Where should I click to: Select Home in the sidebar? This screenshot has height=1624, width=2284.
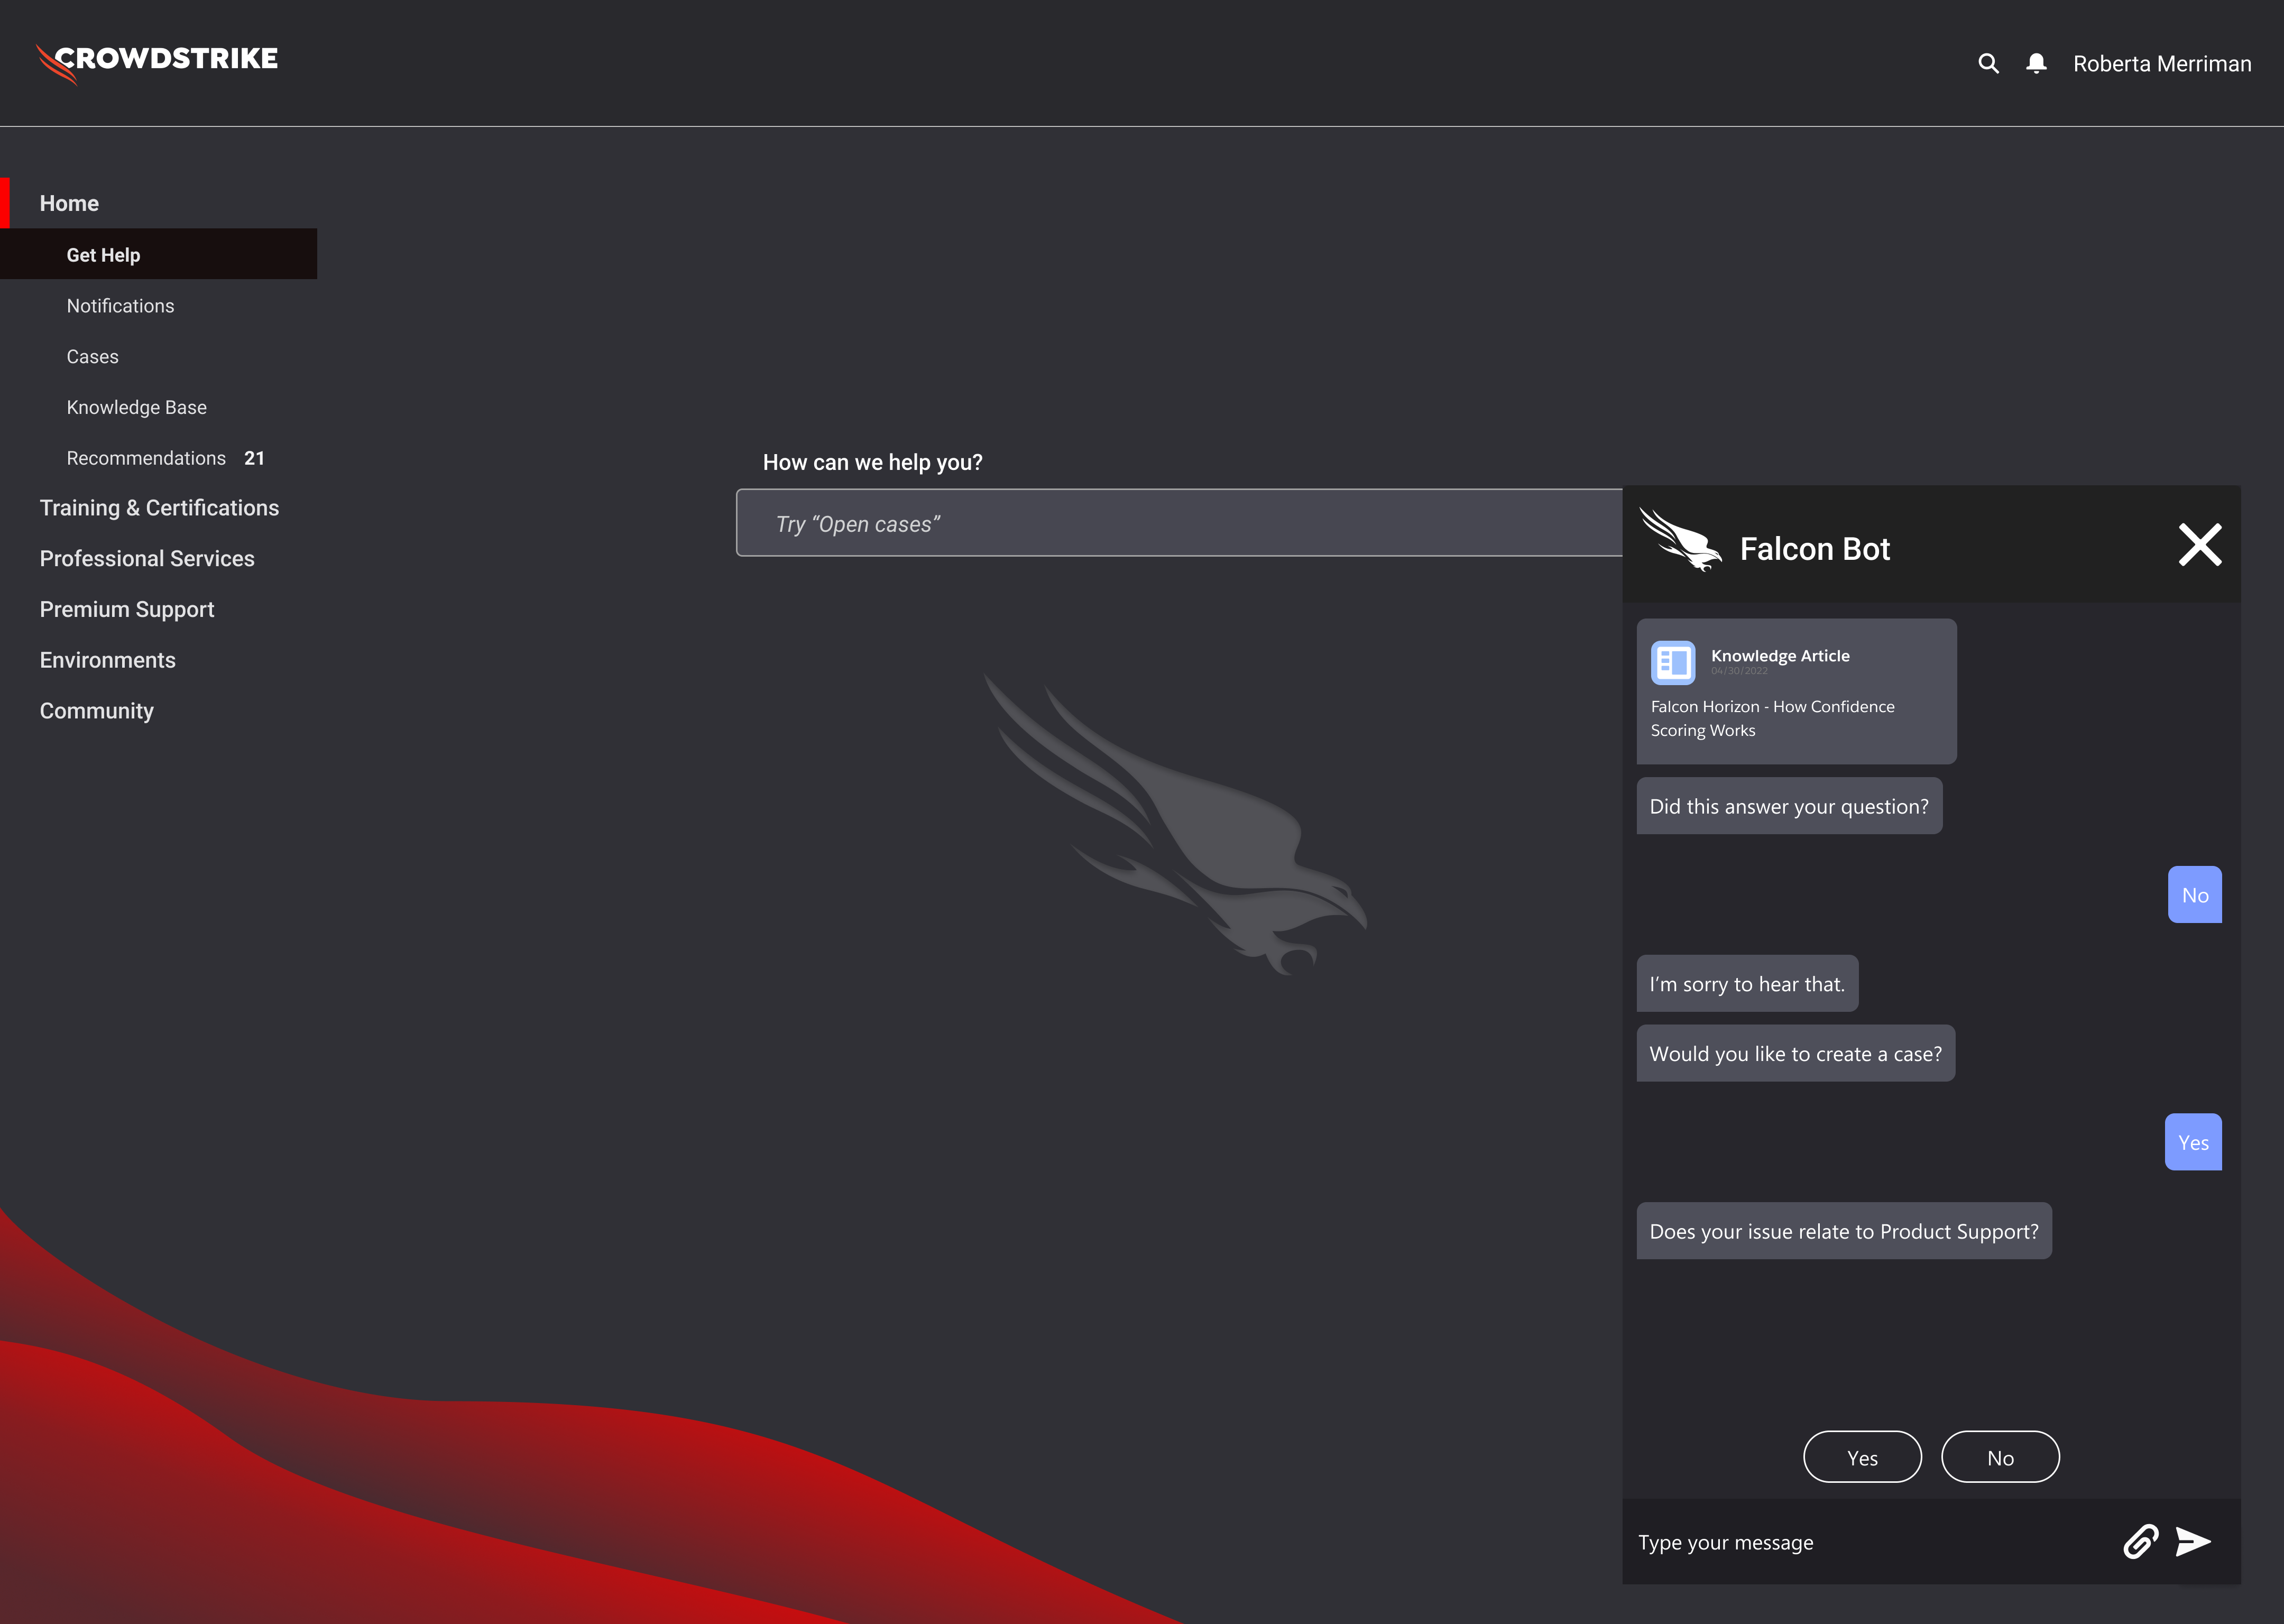69,203
